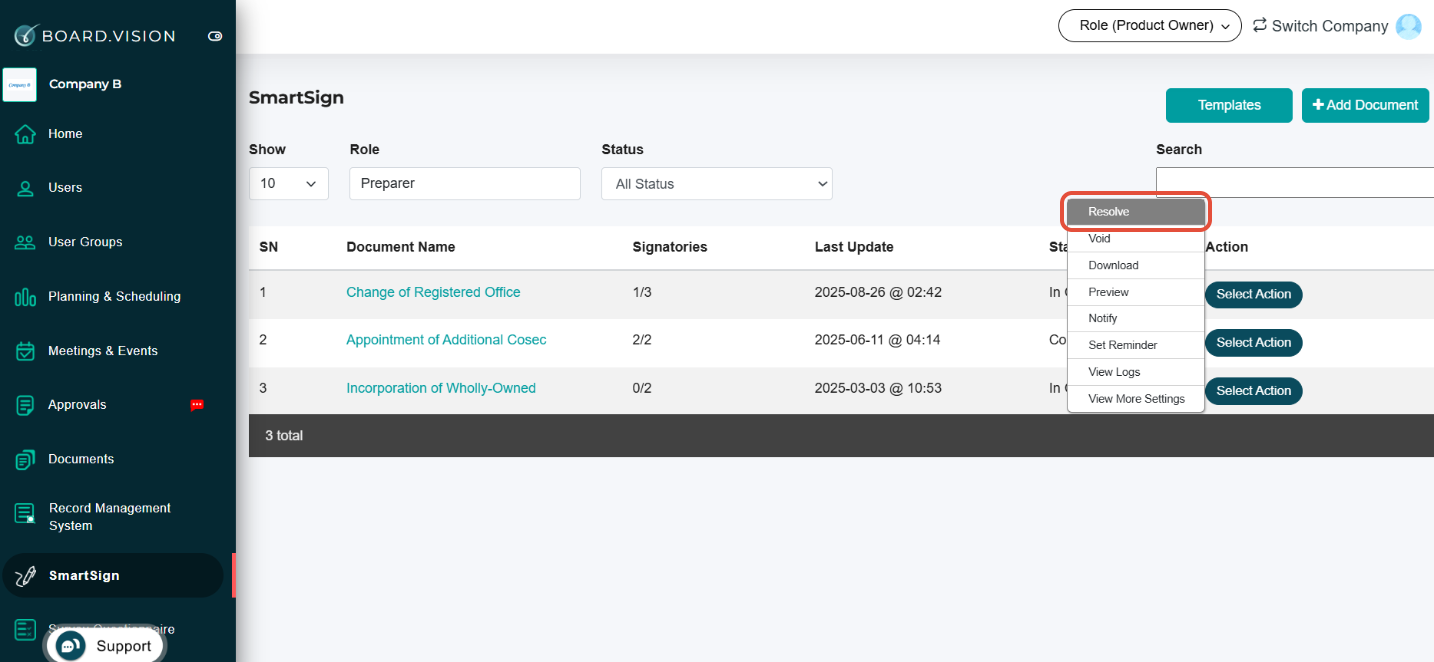Click Select Action for Incorporation of Wholly-Owned
Screen dimensions: 1434x662
[x=1253, y=391]
